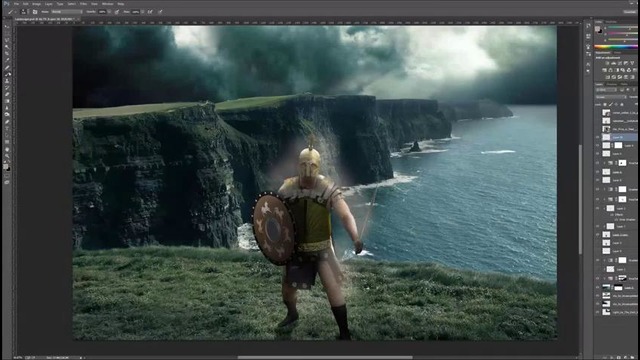
Task: Select the Eraser tool
Action: (7, 94)
